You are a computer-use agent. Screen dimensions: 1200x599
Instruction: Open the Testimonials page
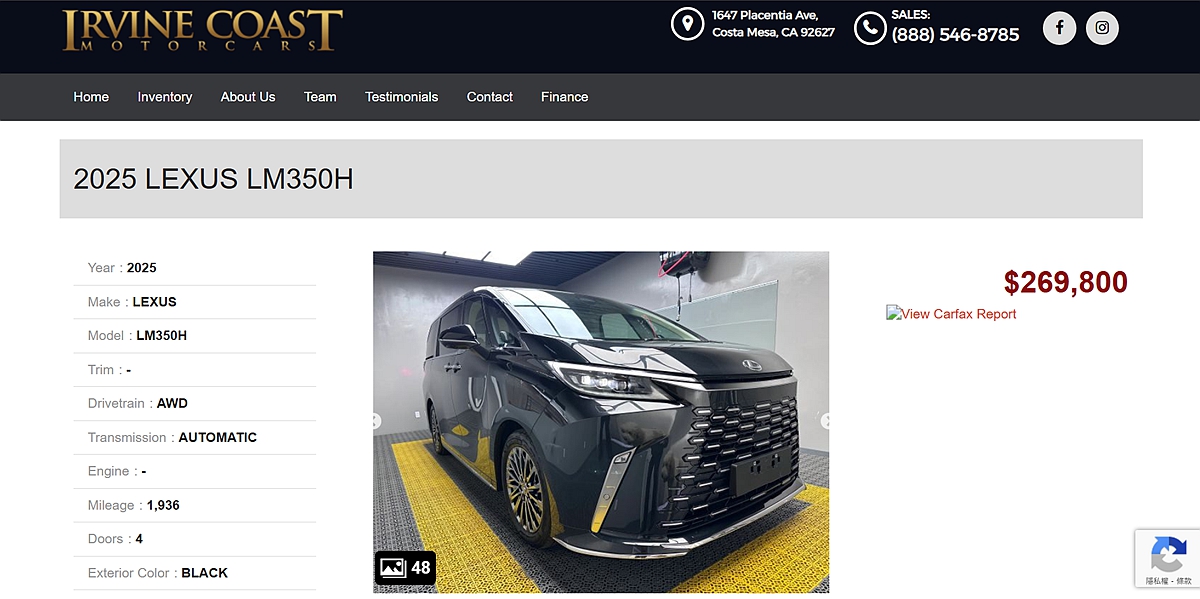pyautogui.click(x=401, y=97)
